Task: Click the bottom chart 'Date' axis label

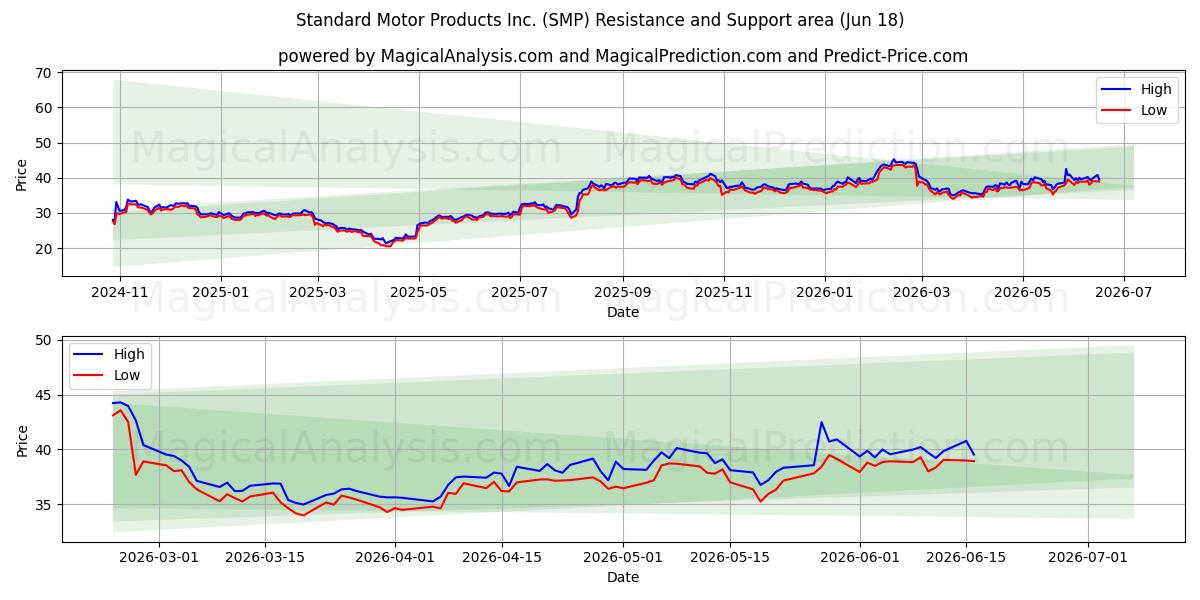Action: tap(623, 577)
